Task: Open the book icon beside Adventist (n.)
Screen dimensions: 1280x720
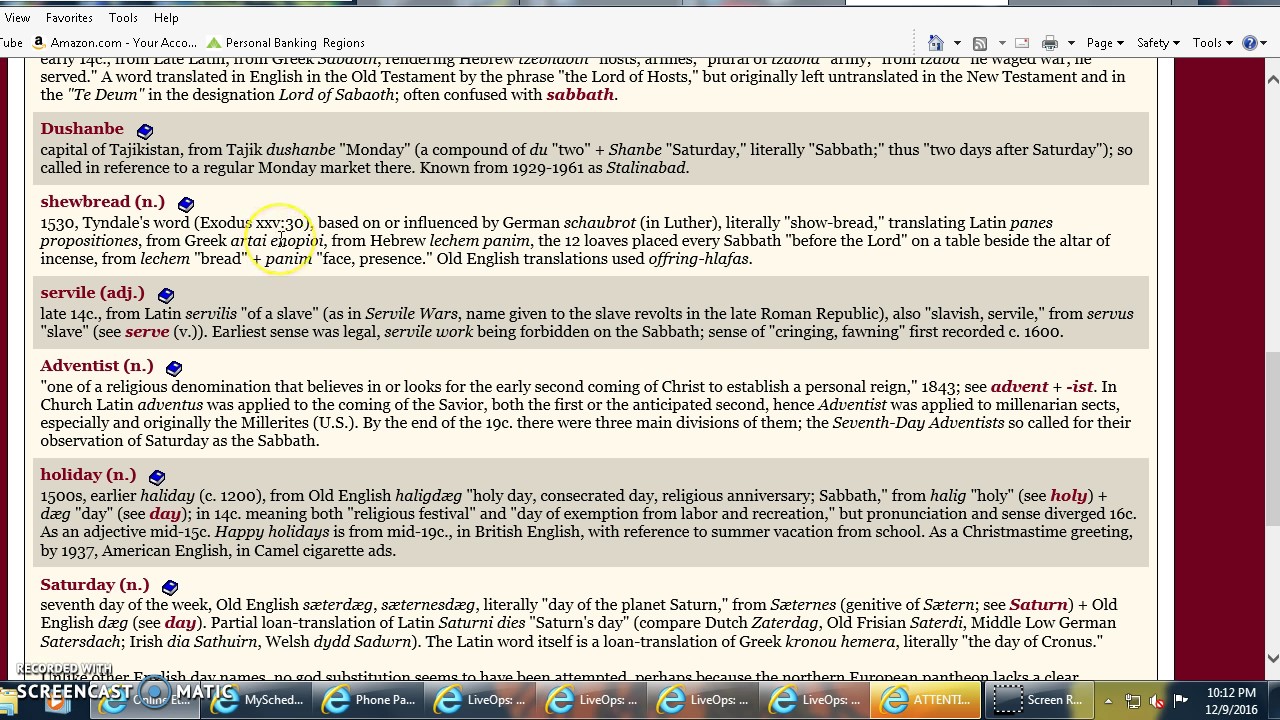Action: tap(174, 368)
